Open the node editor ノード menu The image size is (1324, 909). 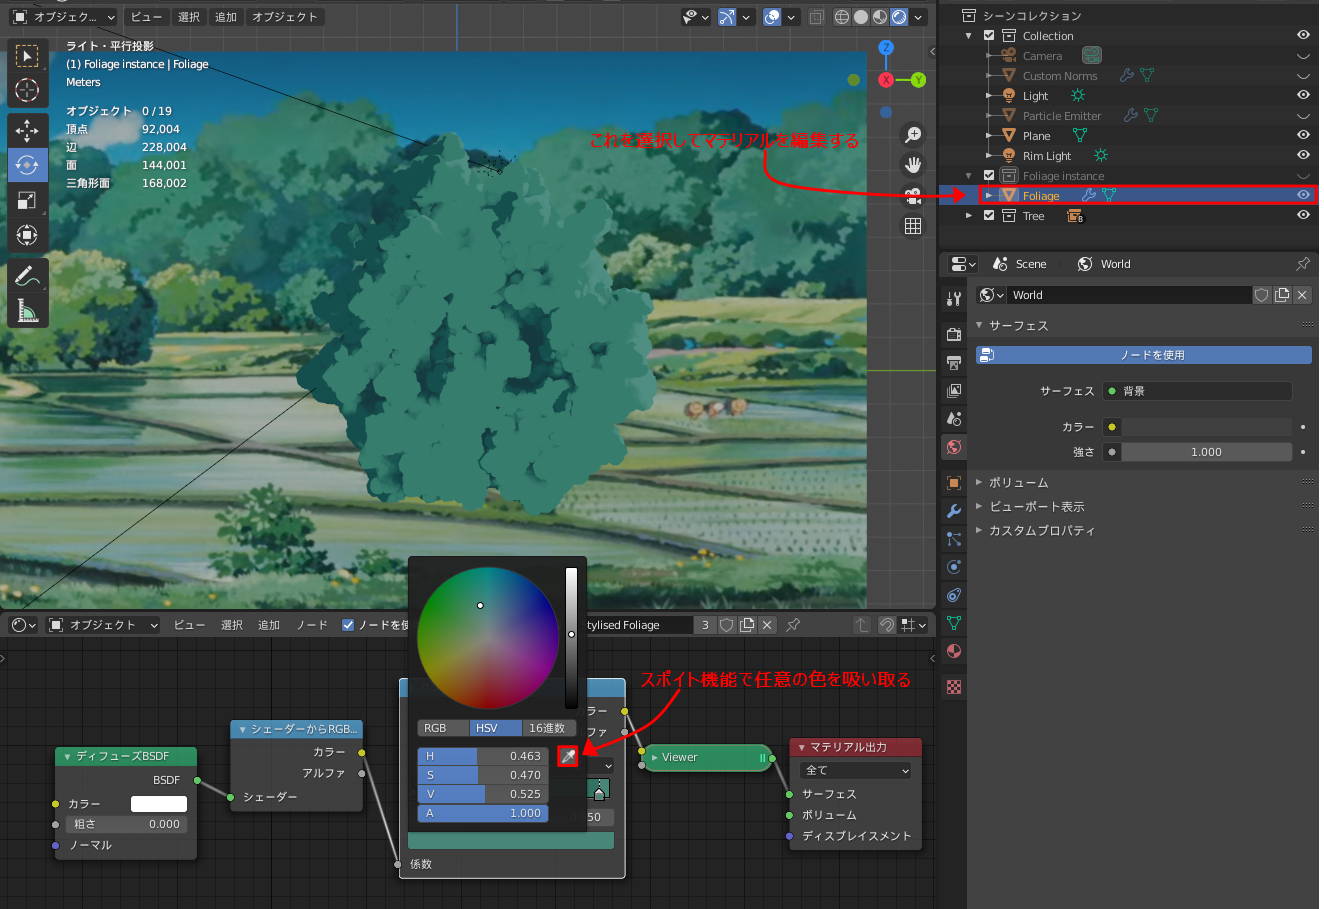click(312, 625)
